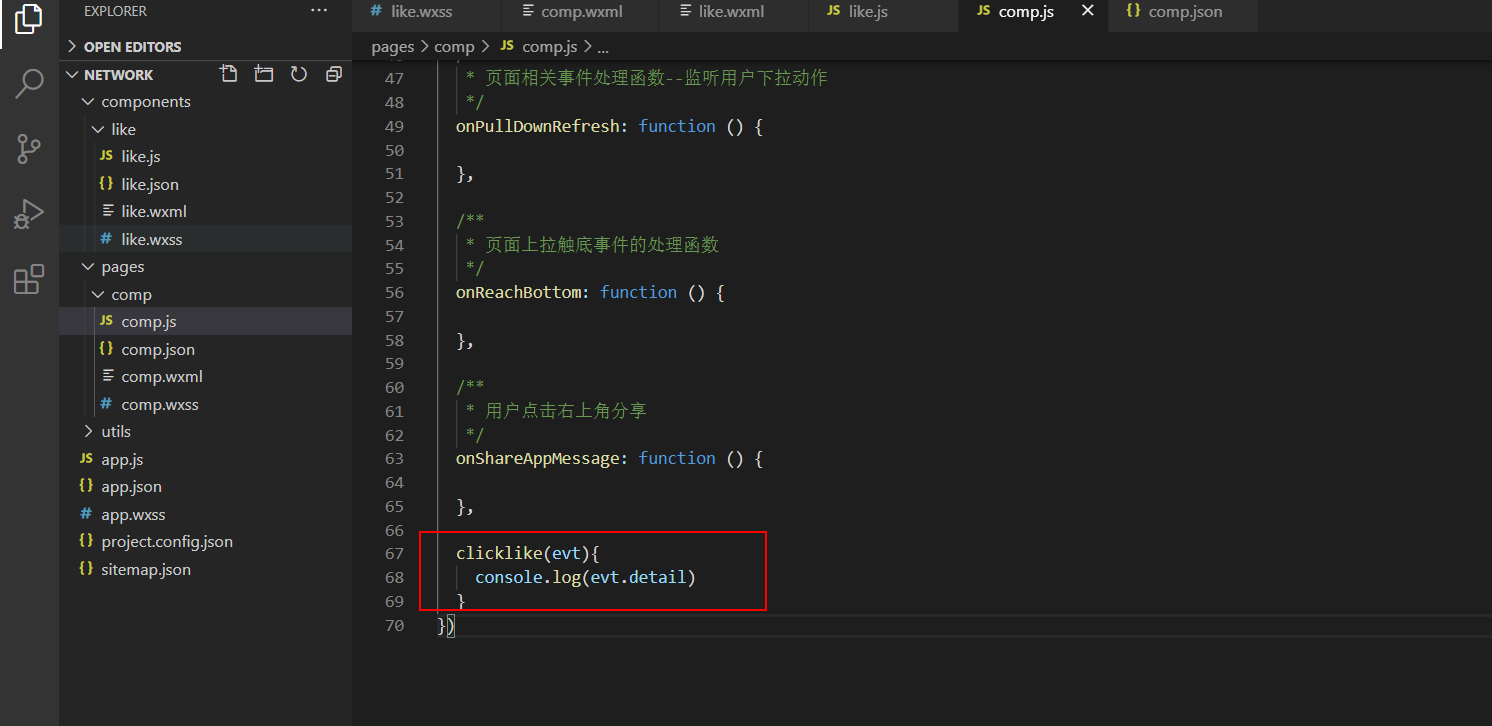Switch to the like.wxml tab
1492x726 pixels.
tap(733, 12)
